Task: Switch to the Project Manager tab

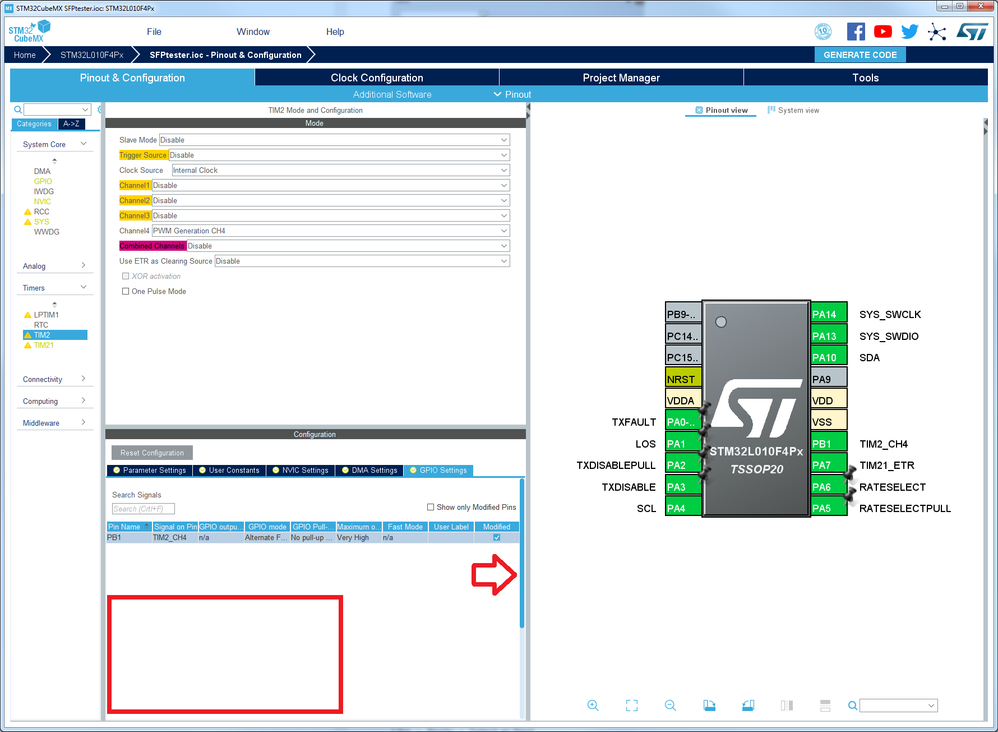Action: [621, 78]
